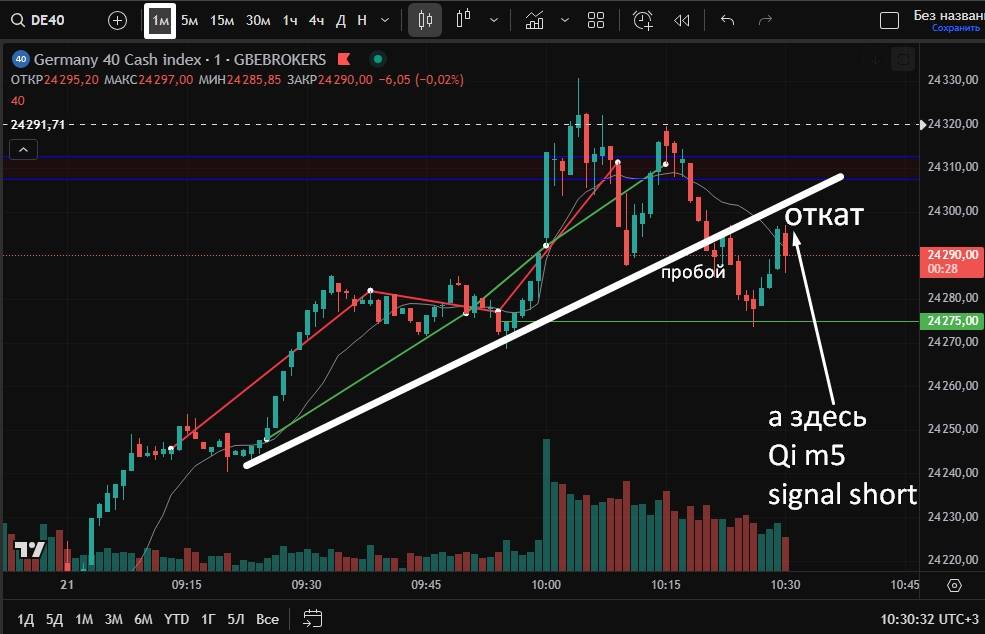Viewport: 985px width, 634px height.
Task: Select the Н weekly timeframe
Action: pos(362,21)
